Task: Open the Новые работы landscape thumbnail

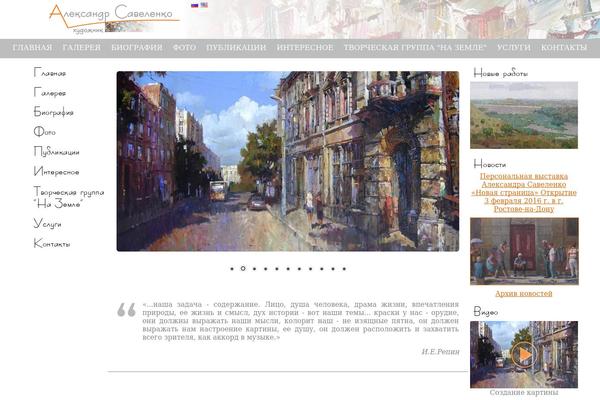Action: coord(524,115)
